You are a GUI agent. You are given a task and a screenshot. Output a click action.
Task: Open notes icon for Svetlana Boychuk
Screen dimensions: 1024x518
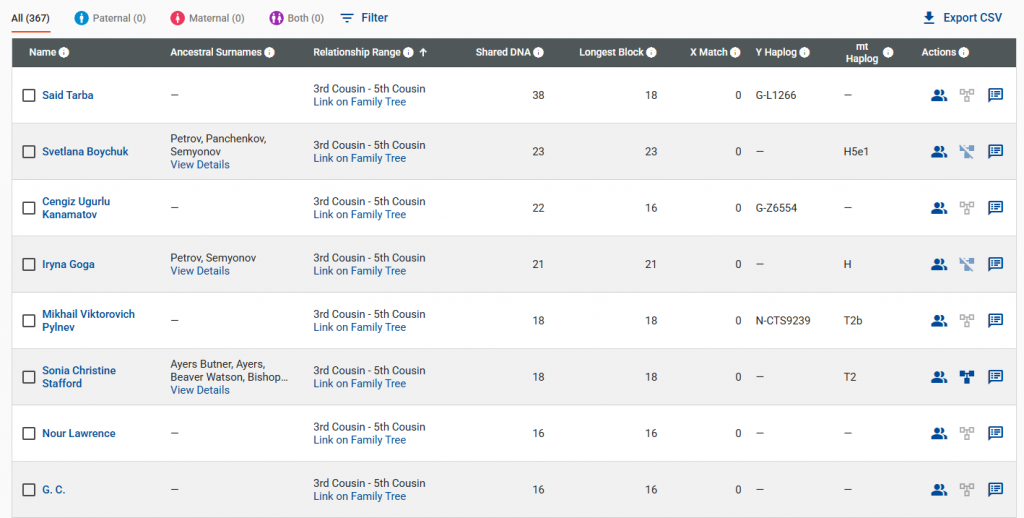tap(996, 152)
